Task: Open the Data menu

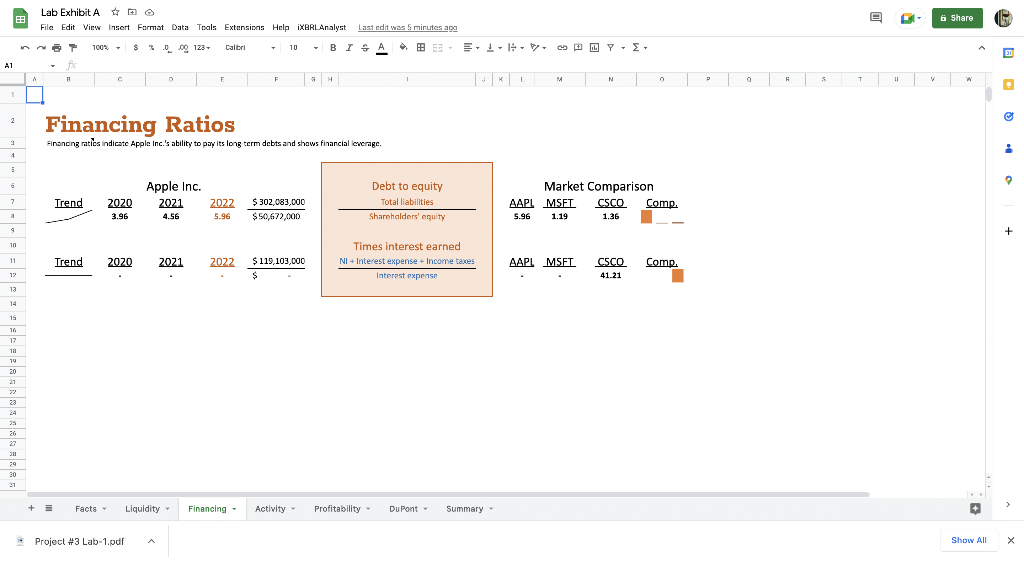Action: coord(180,27)
